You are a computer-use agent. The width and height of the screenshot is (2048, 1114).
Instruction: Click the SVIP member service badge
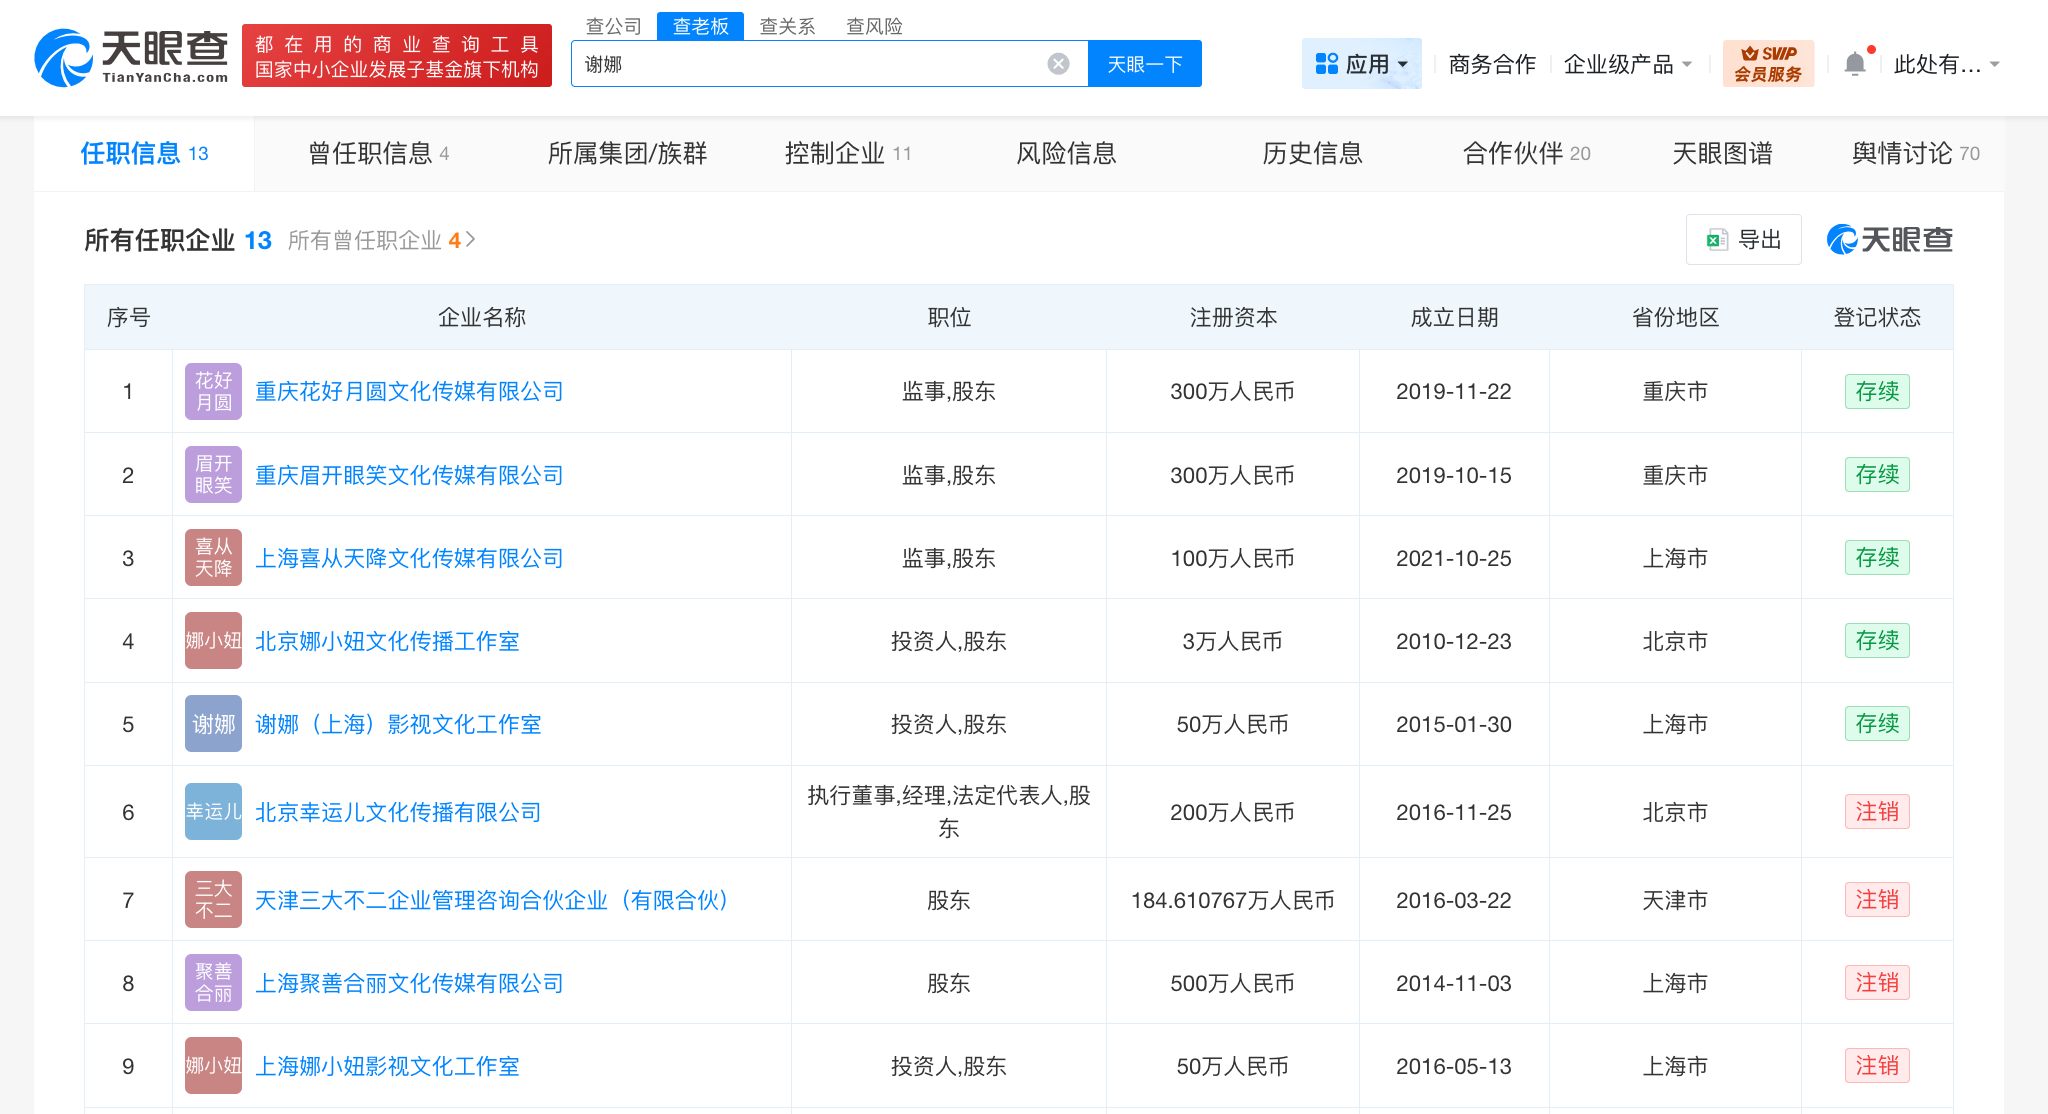click(1768, 64)
